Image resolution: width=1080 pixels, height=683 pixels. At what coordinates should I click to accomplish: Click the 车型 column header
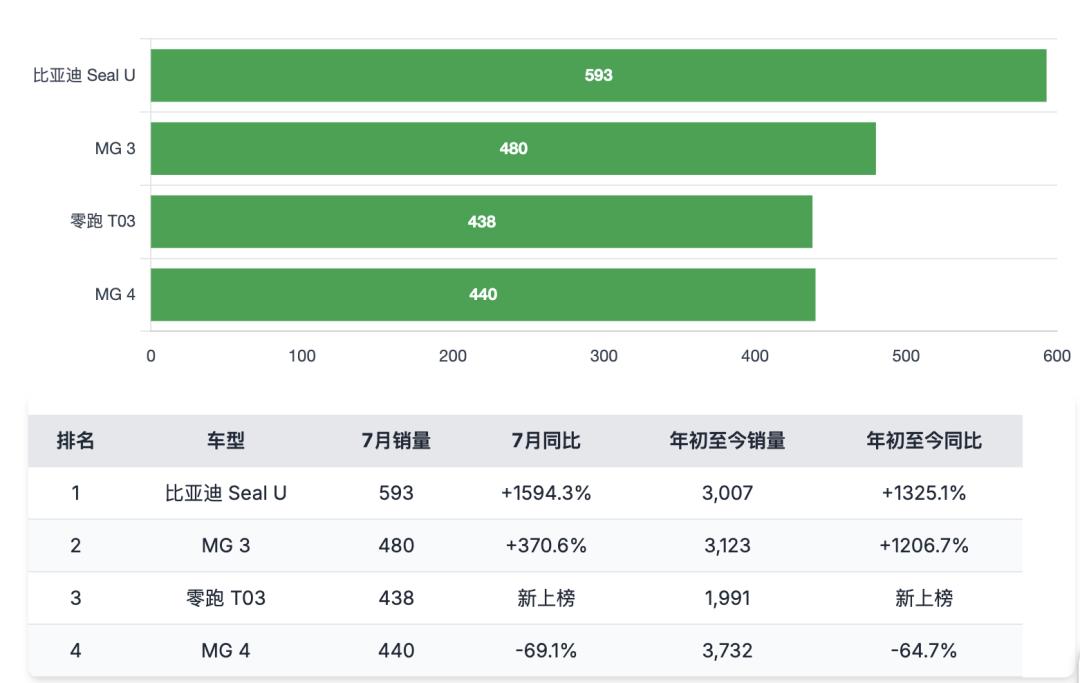tap(226, 441)
